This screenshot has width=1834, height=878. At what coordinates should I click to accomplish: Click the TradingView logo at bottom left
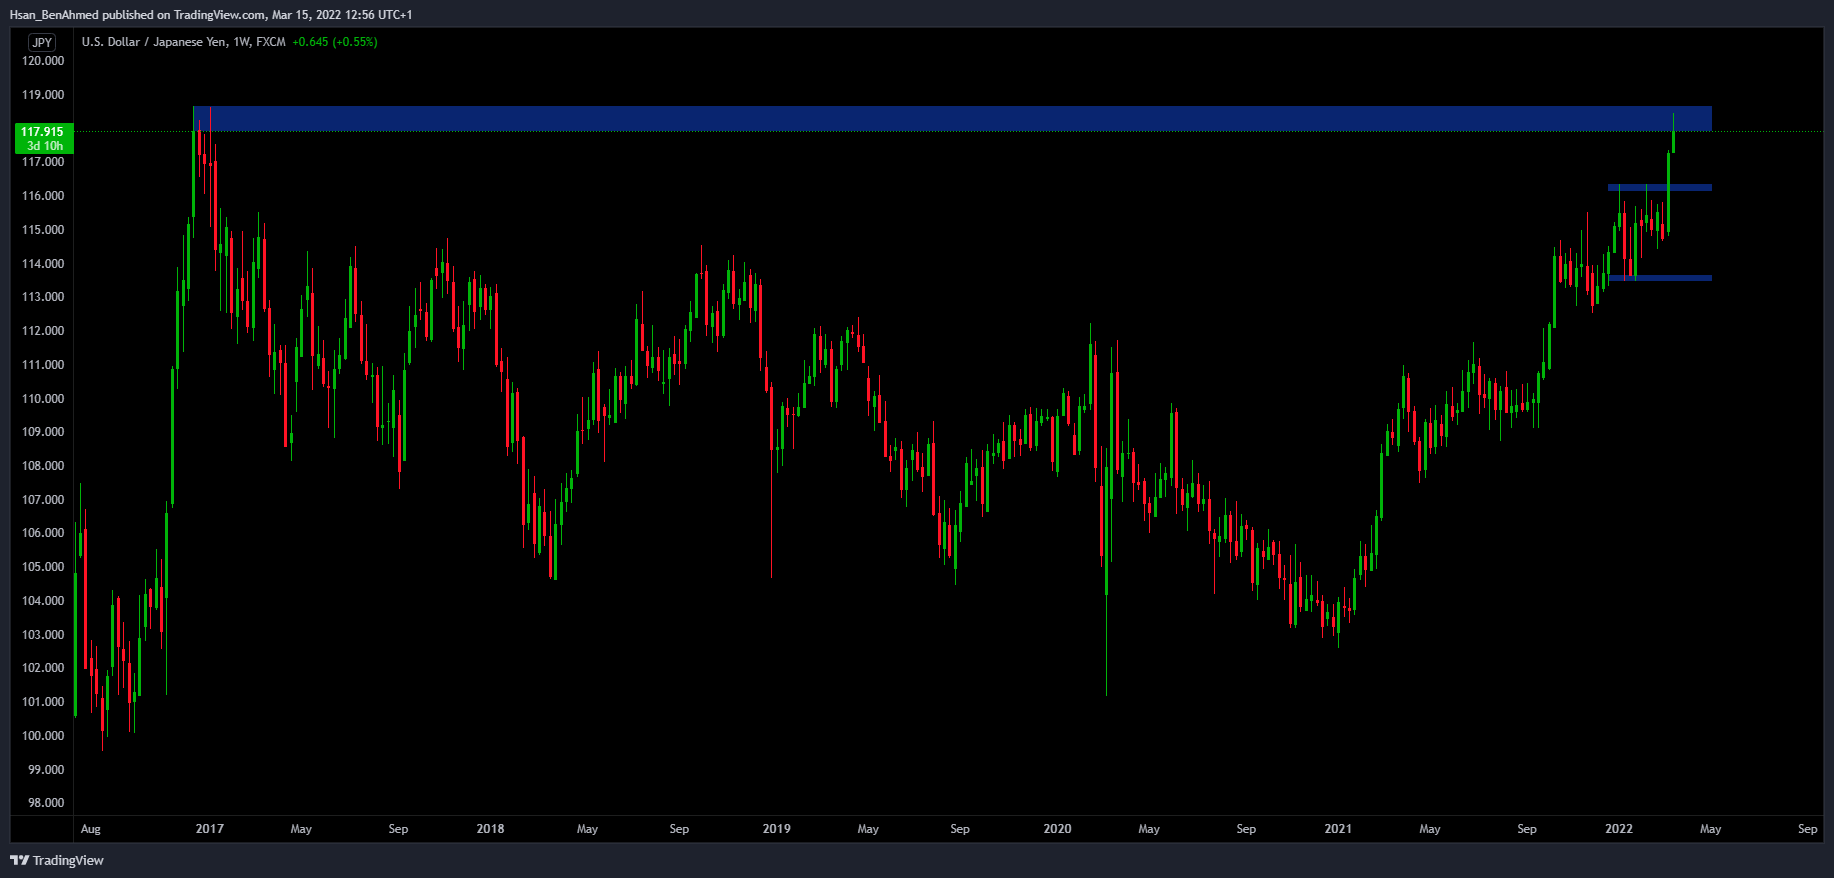(x=57, y=860)
